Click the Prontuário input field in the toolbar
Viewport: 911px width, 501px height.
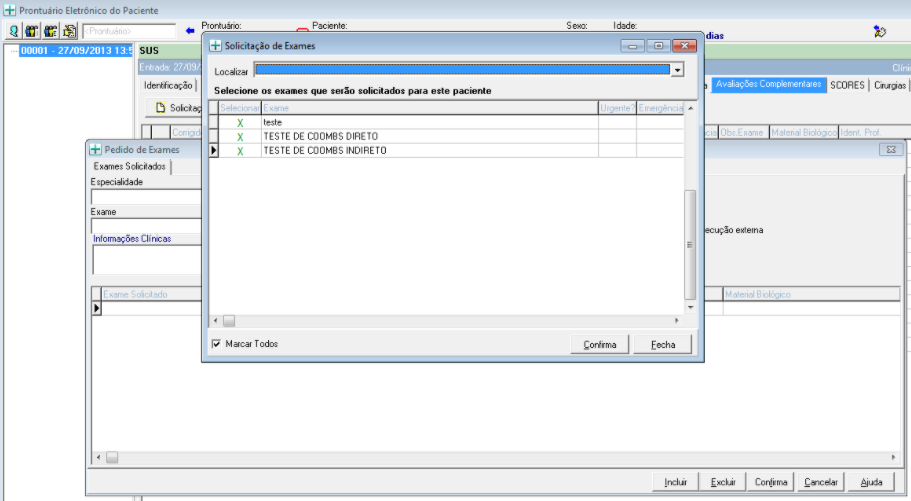coord(129,31)
